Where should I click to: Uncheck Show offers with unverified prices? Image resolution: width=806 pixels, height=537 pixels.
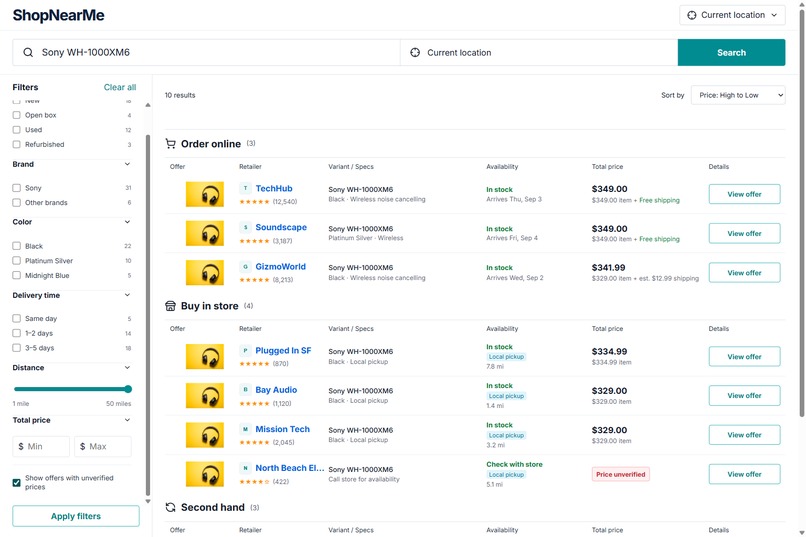click(x=16, y=483)
